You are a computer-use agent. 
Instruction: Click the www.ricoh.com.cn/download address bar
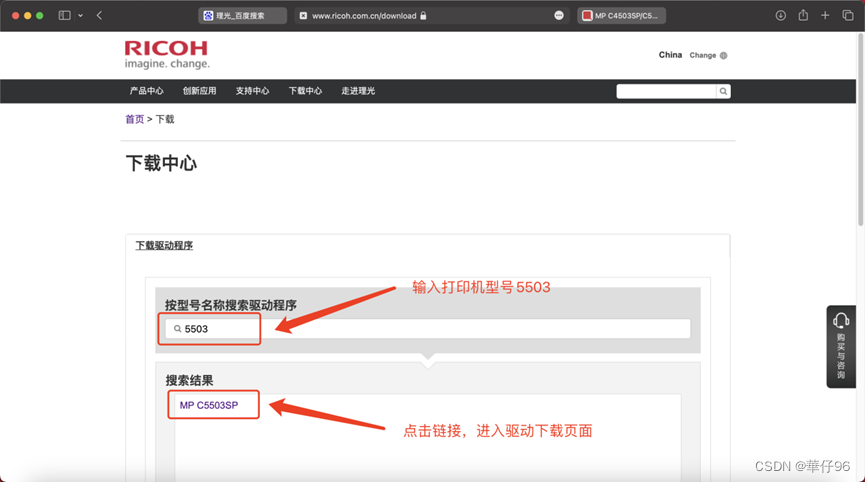(432, 15)
